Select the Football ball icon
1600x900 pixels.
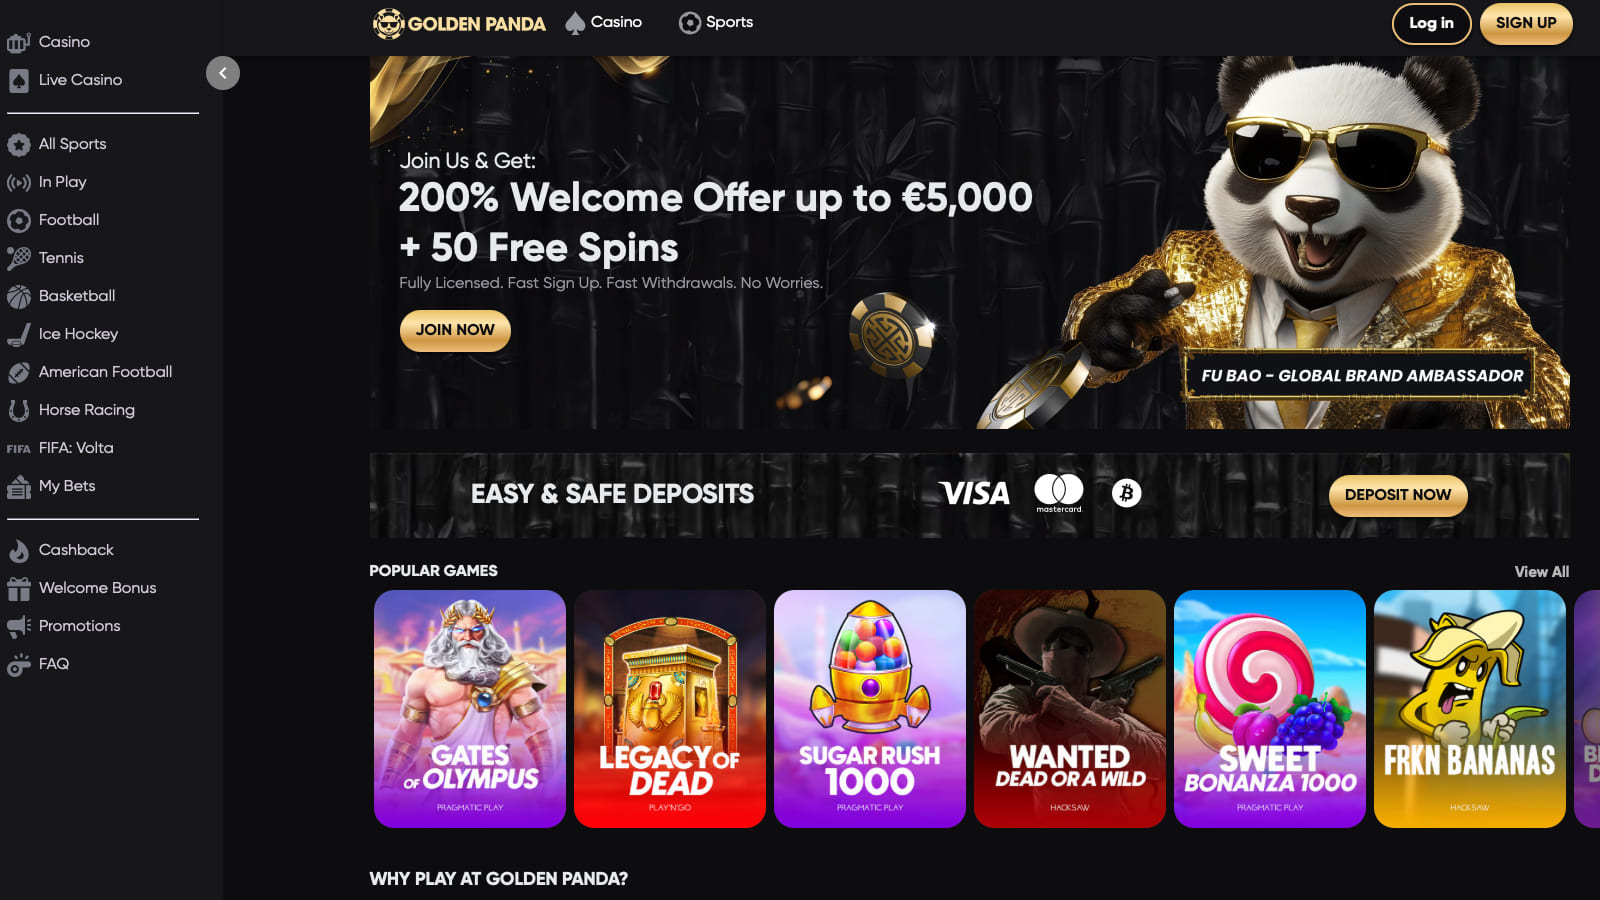click(x=18, y=220)
